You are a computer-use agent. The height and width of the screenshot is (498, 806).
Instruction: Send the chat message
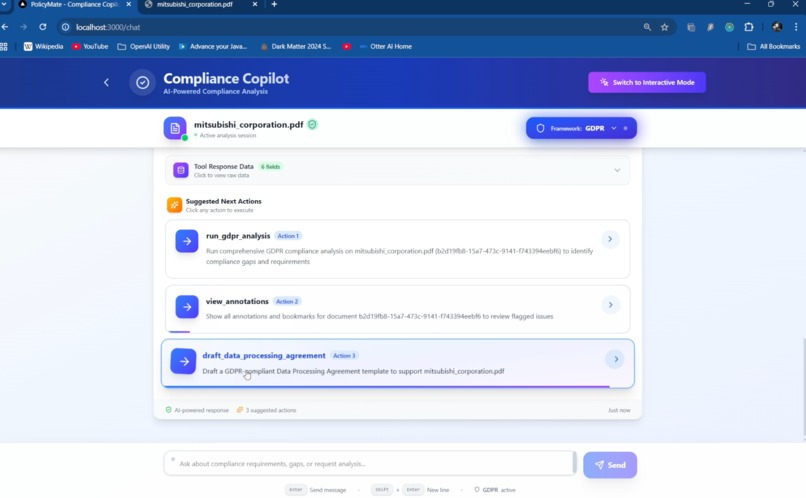[x=610, y=465]
